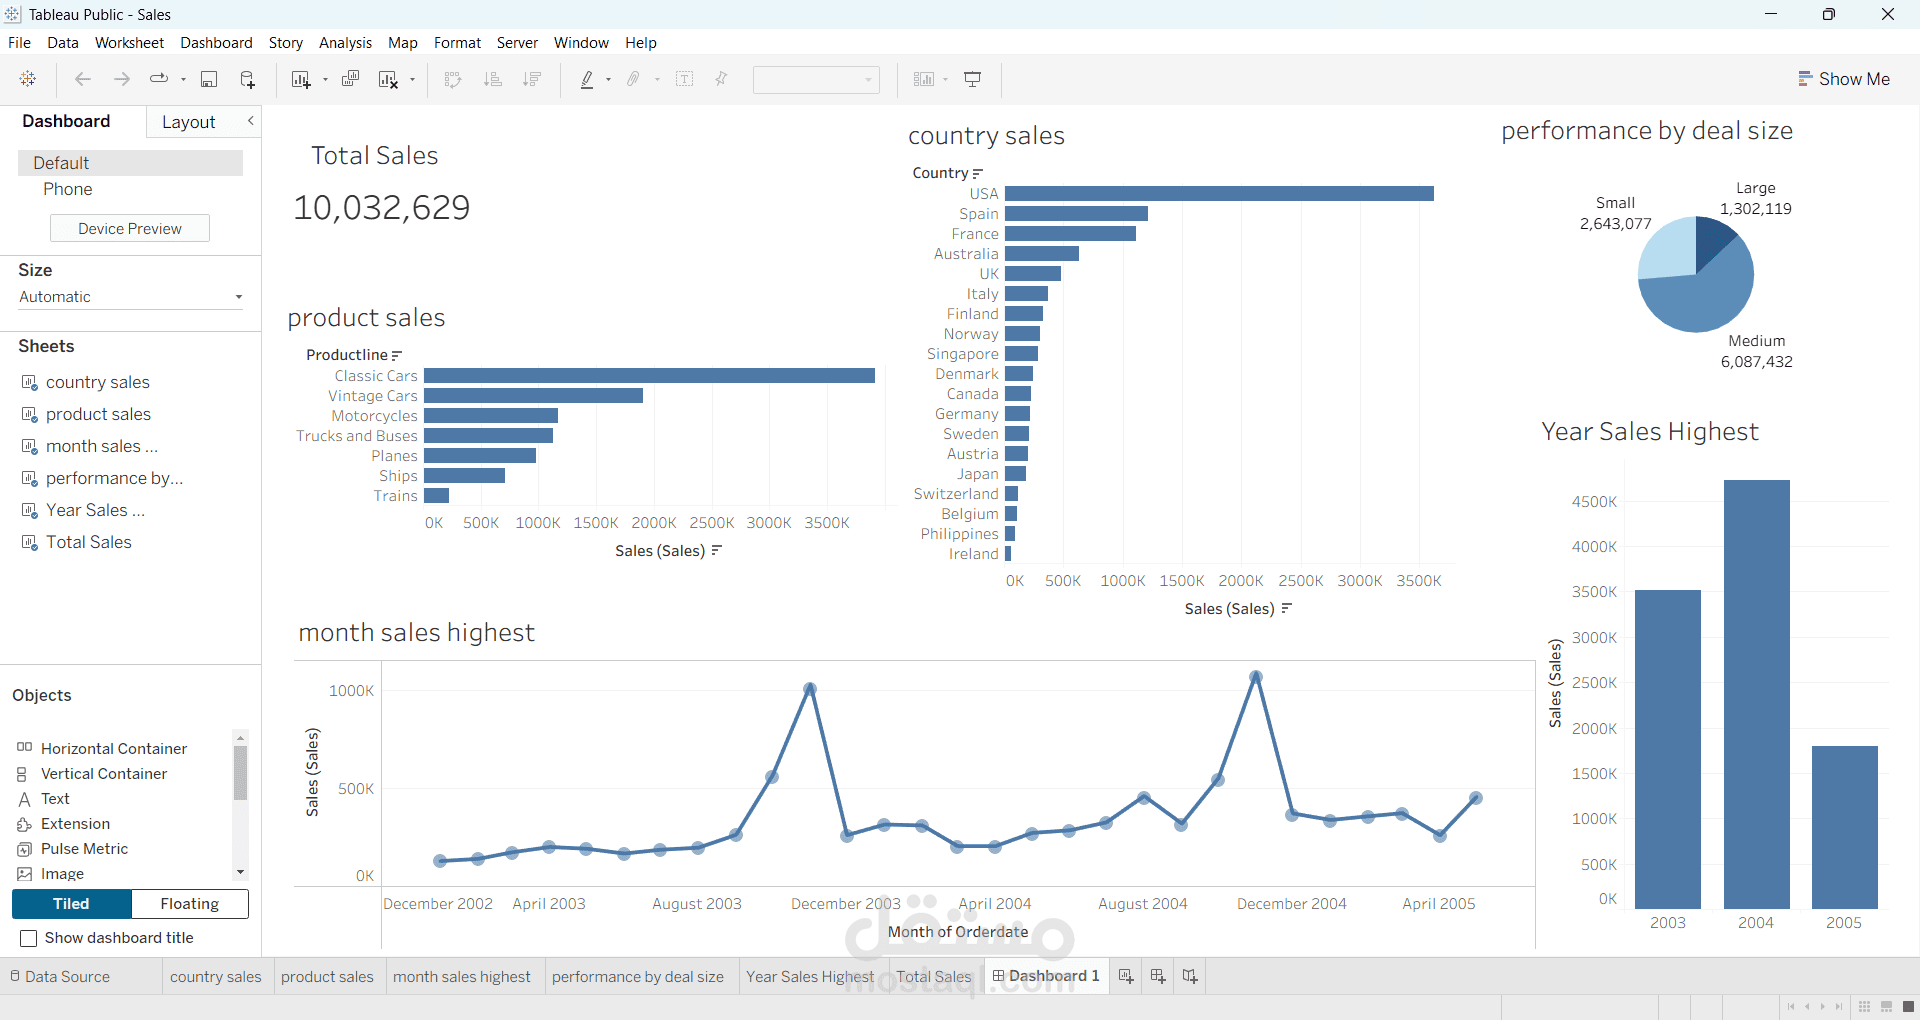Viewport: 1920px width, 1020px height.
Task: Click the Objects list scrollbar down arrow
Action: tap(240, 872)
